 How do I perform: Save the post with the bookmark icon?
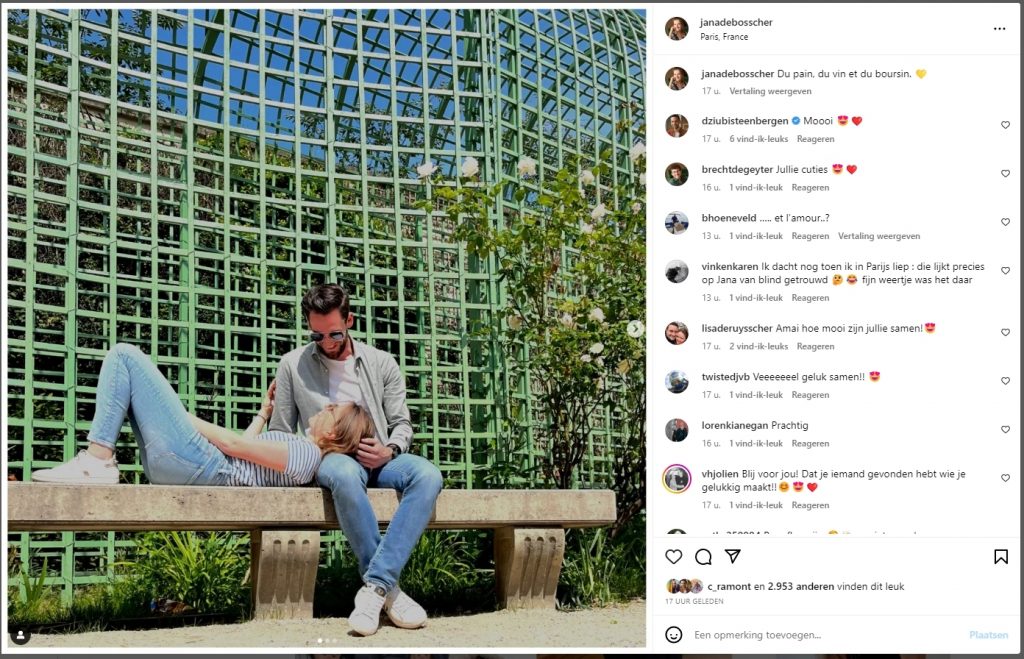pos(1000,556)
